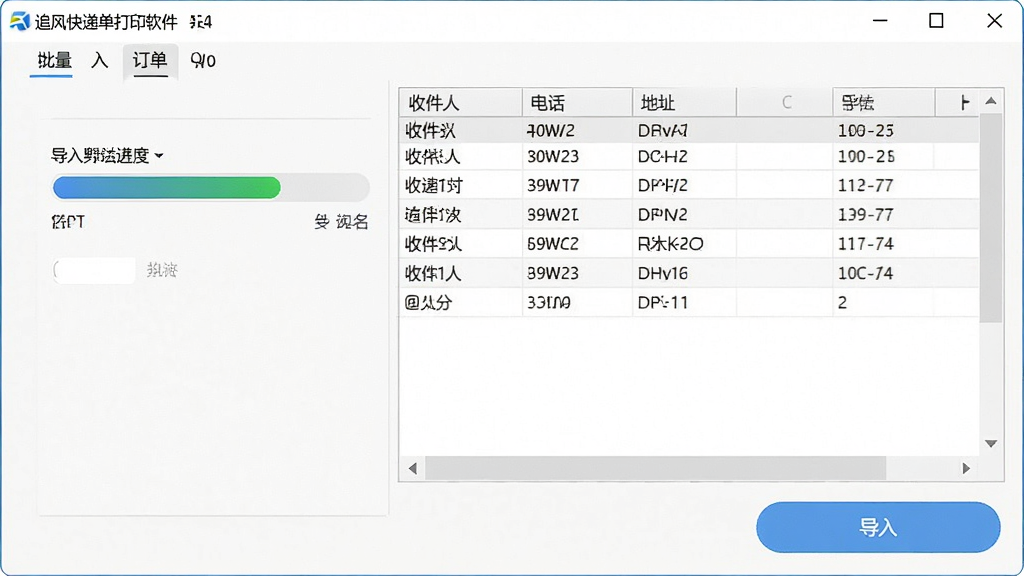
Task: Click the white input box under the progress bar
Action: [x=95, y=270]
